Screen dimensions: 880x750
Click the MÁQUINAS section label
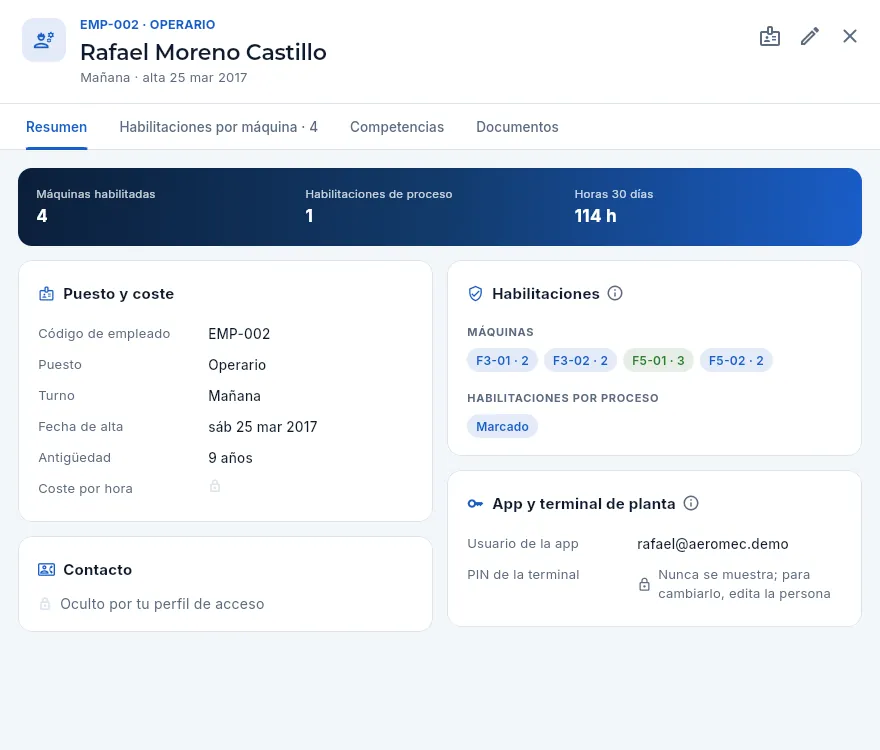[x=500, y=332]
